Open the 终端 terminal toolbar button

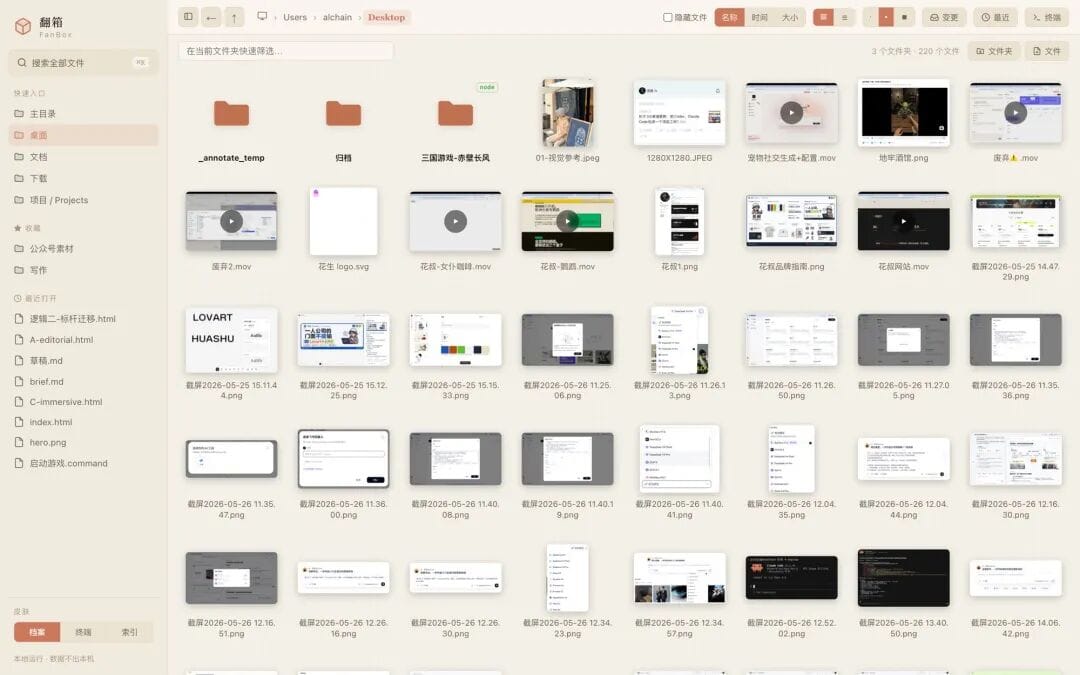point(1046,17)
